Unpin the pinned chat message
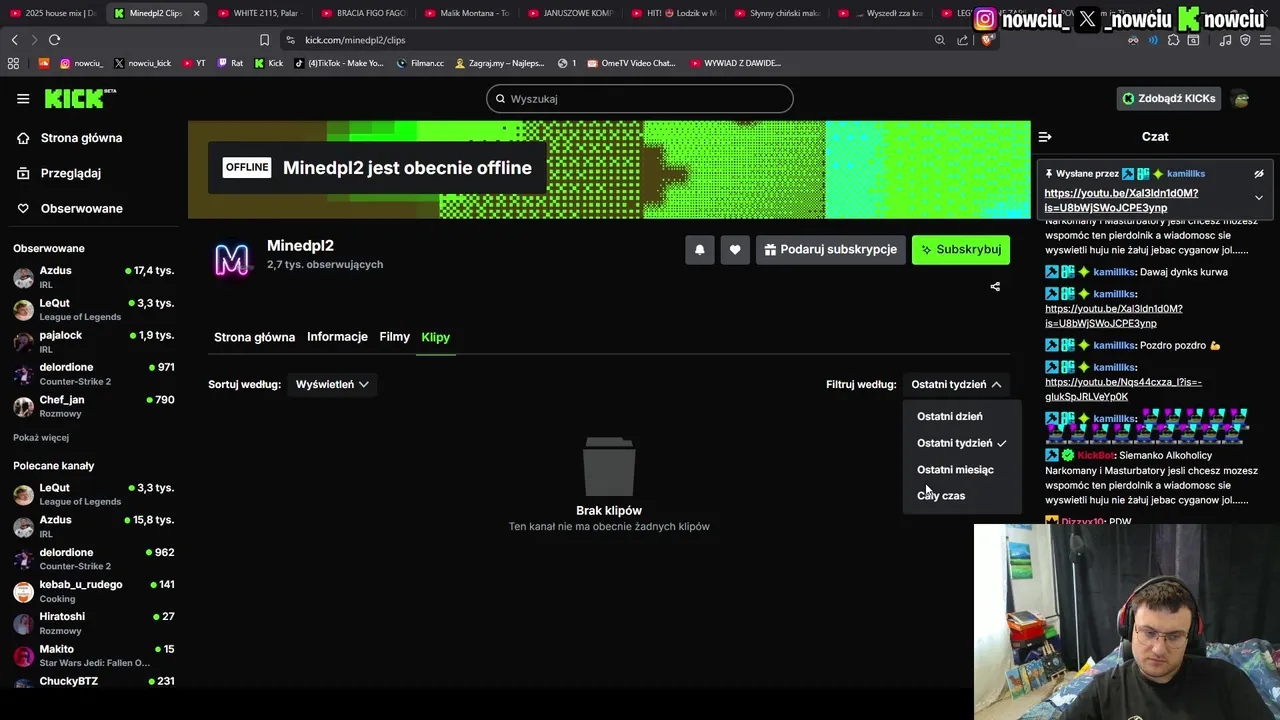This screenshot has height=720, width=1280. point(1259,174)
